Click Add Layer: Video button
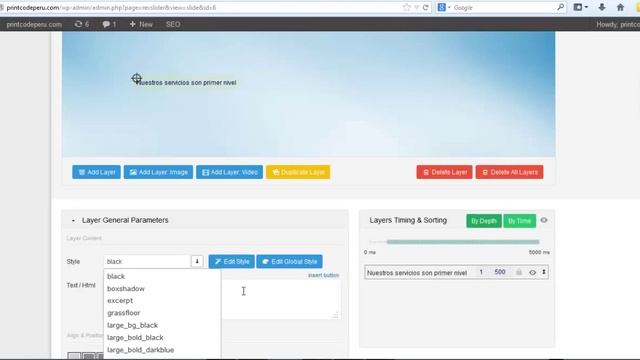The image size is (640, 360). click(229, 172)
